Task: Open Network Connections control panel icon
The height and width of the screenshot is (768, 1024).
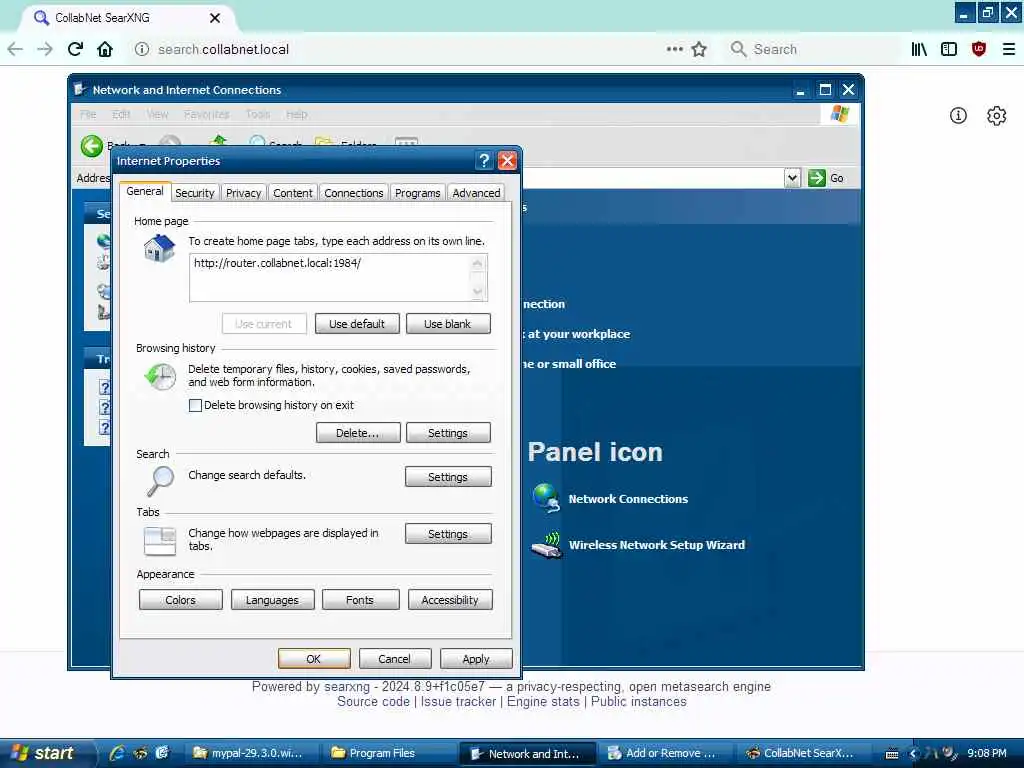Action: [x=546, y=498]
